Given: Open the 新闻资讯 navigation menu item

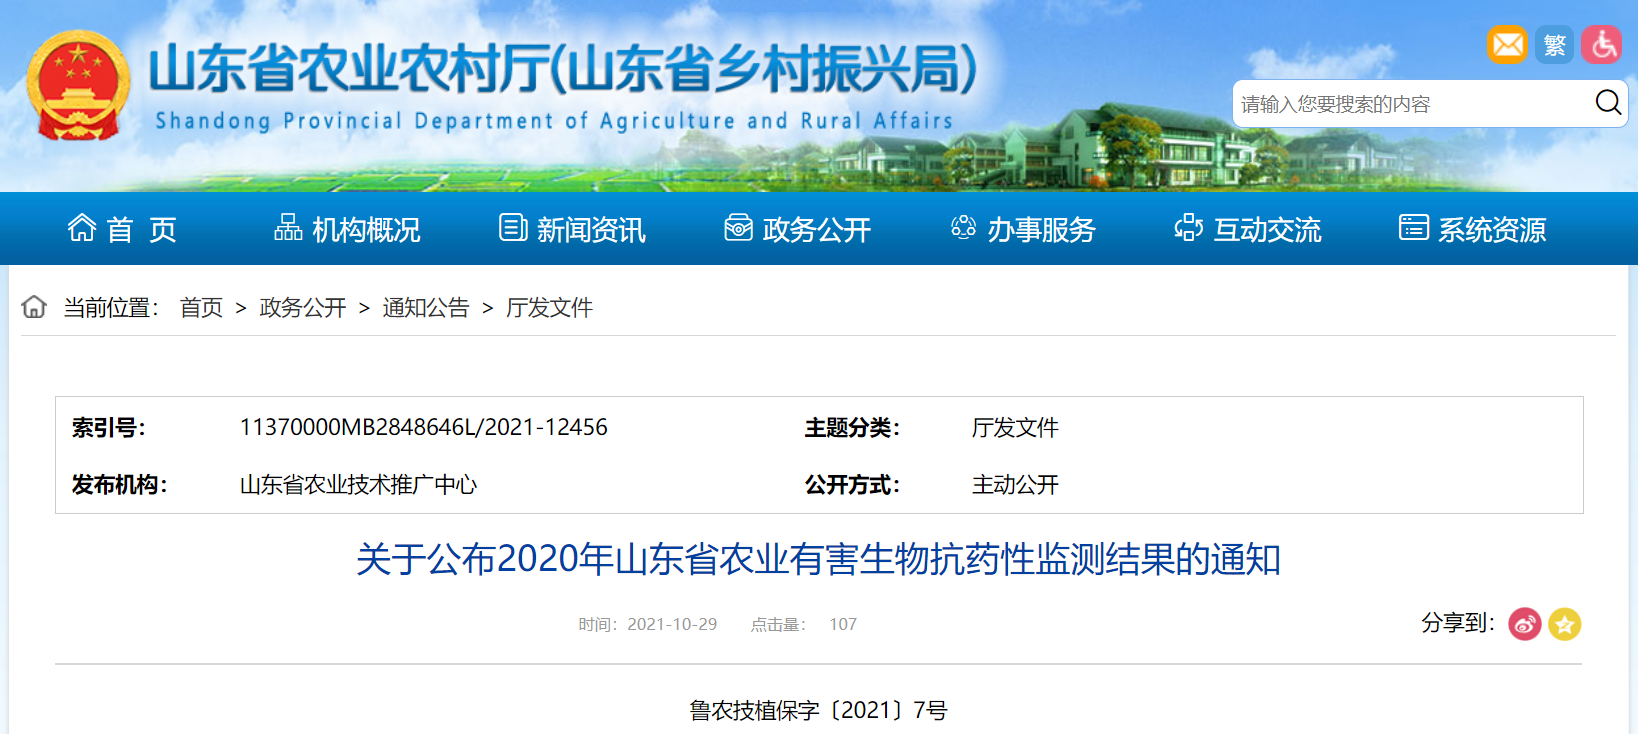Looking at the screenshot, I should [591, 230].
